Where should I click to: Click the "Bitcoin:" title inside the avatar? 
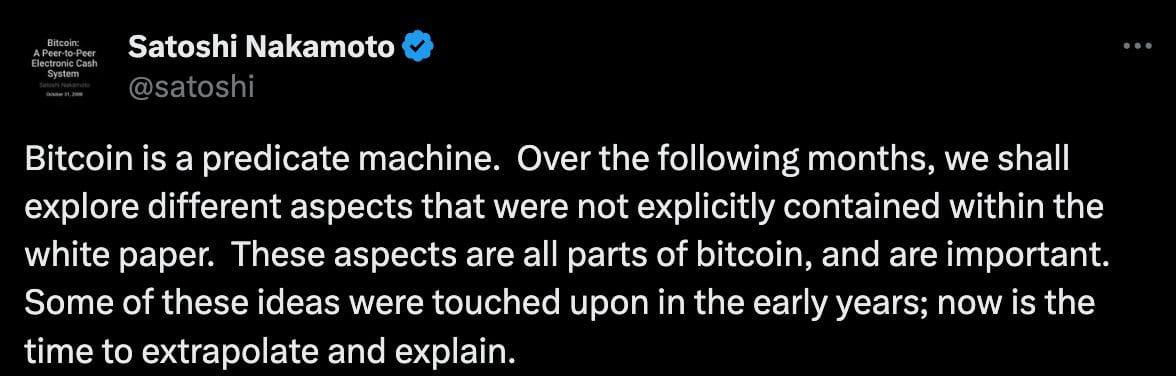pyautogui.click(x=64, y=44)
